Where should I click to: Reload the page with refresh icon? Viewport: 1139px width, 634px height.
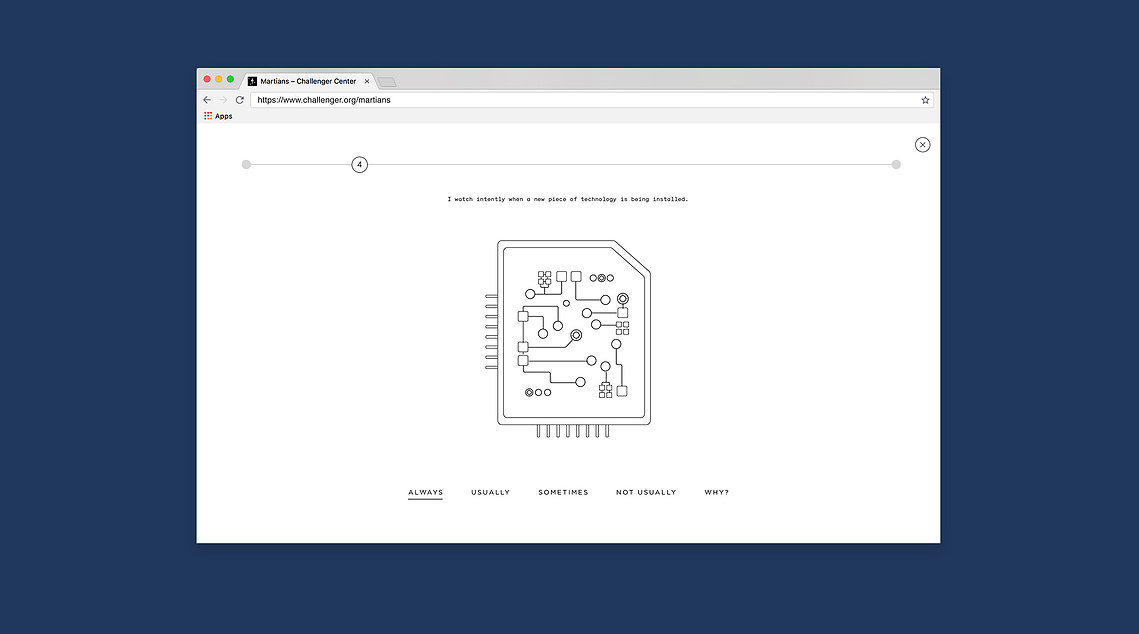[x=240, y=100]
